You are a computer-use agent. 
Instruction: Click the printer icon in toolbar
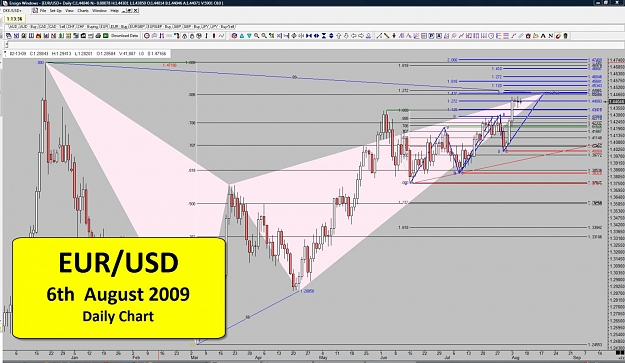pyautogui.click(x=98, y=36)
